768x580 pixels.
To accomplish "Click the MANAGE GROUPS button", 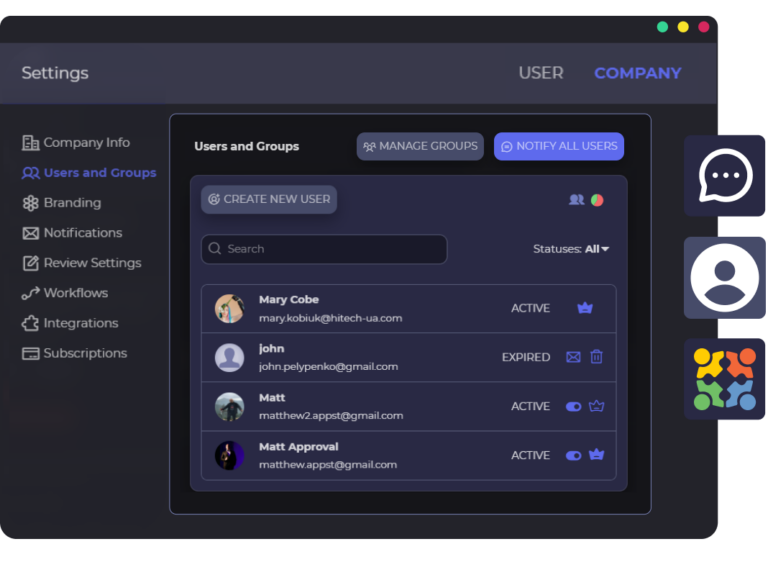I will (x=420, y=146).
